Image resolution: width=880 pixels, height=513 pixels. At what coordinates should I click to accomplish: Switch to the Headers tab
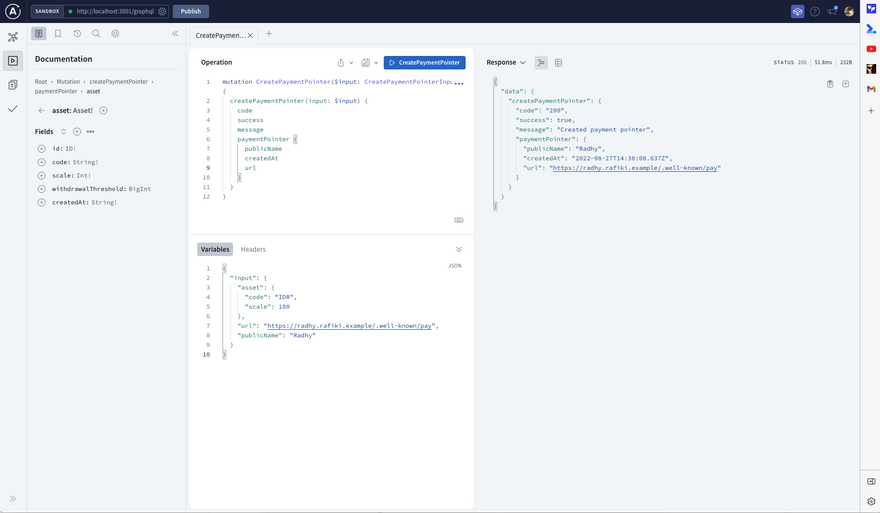click(x=253, y=249)
